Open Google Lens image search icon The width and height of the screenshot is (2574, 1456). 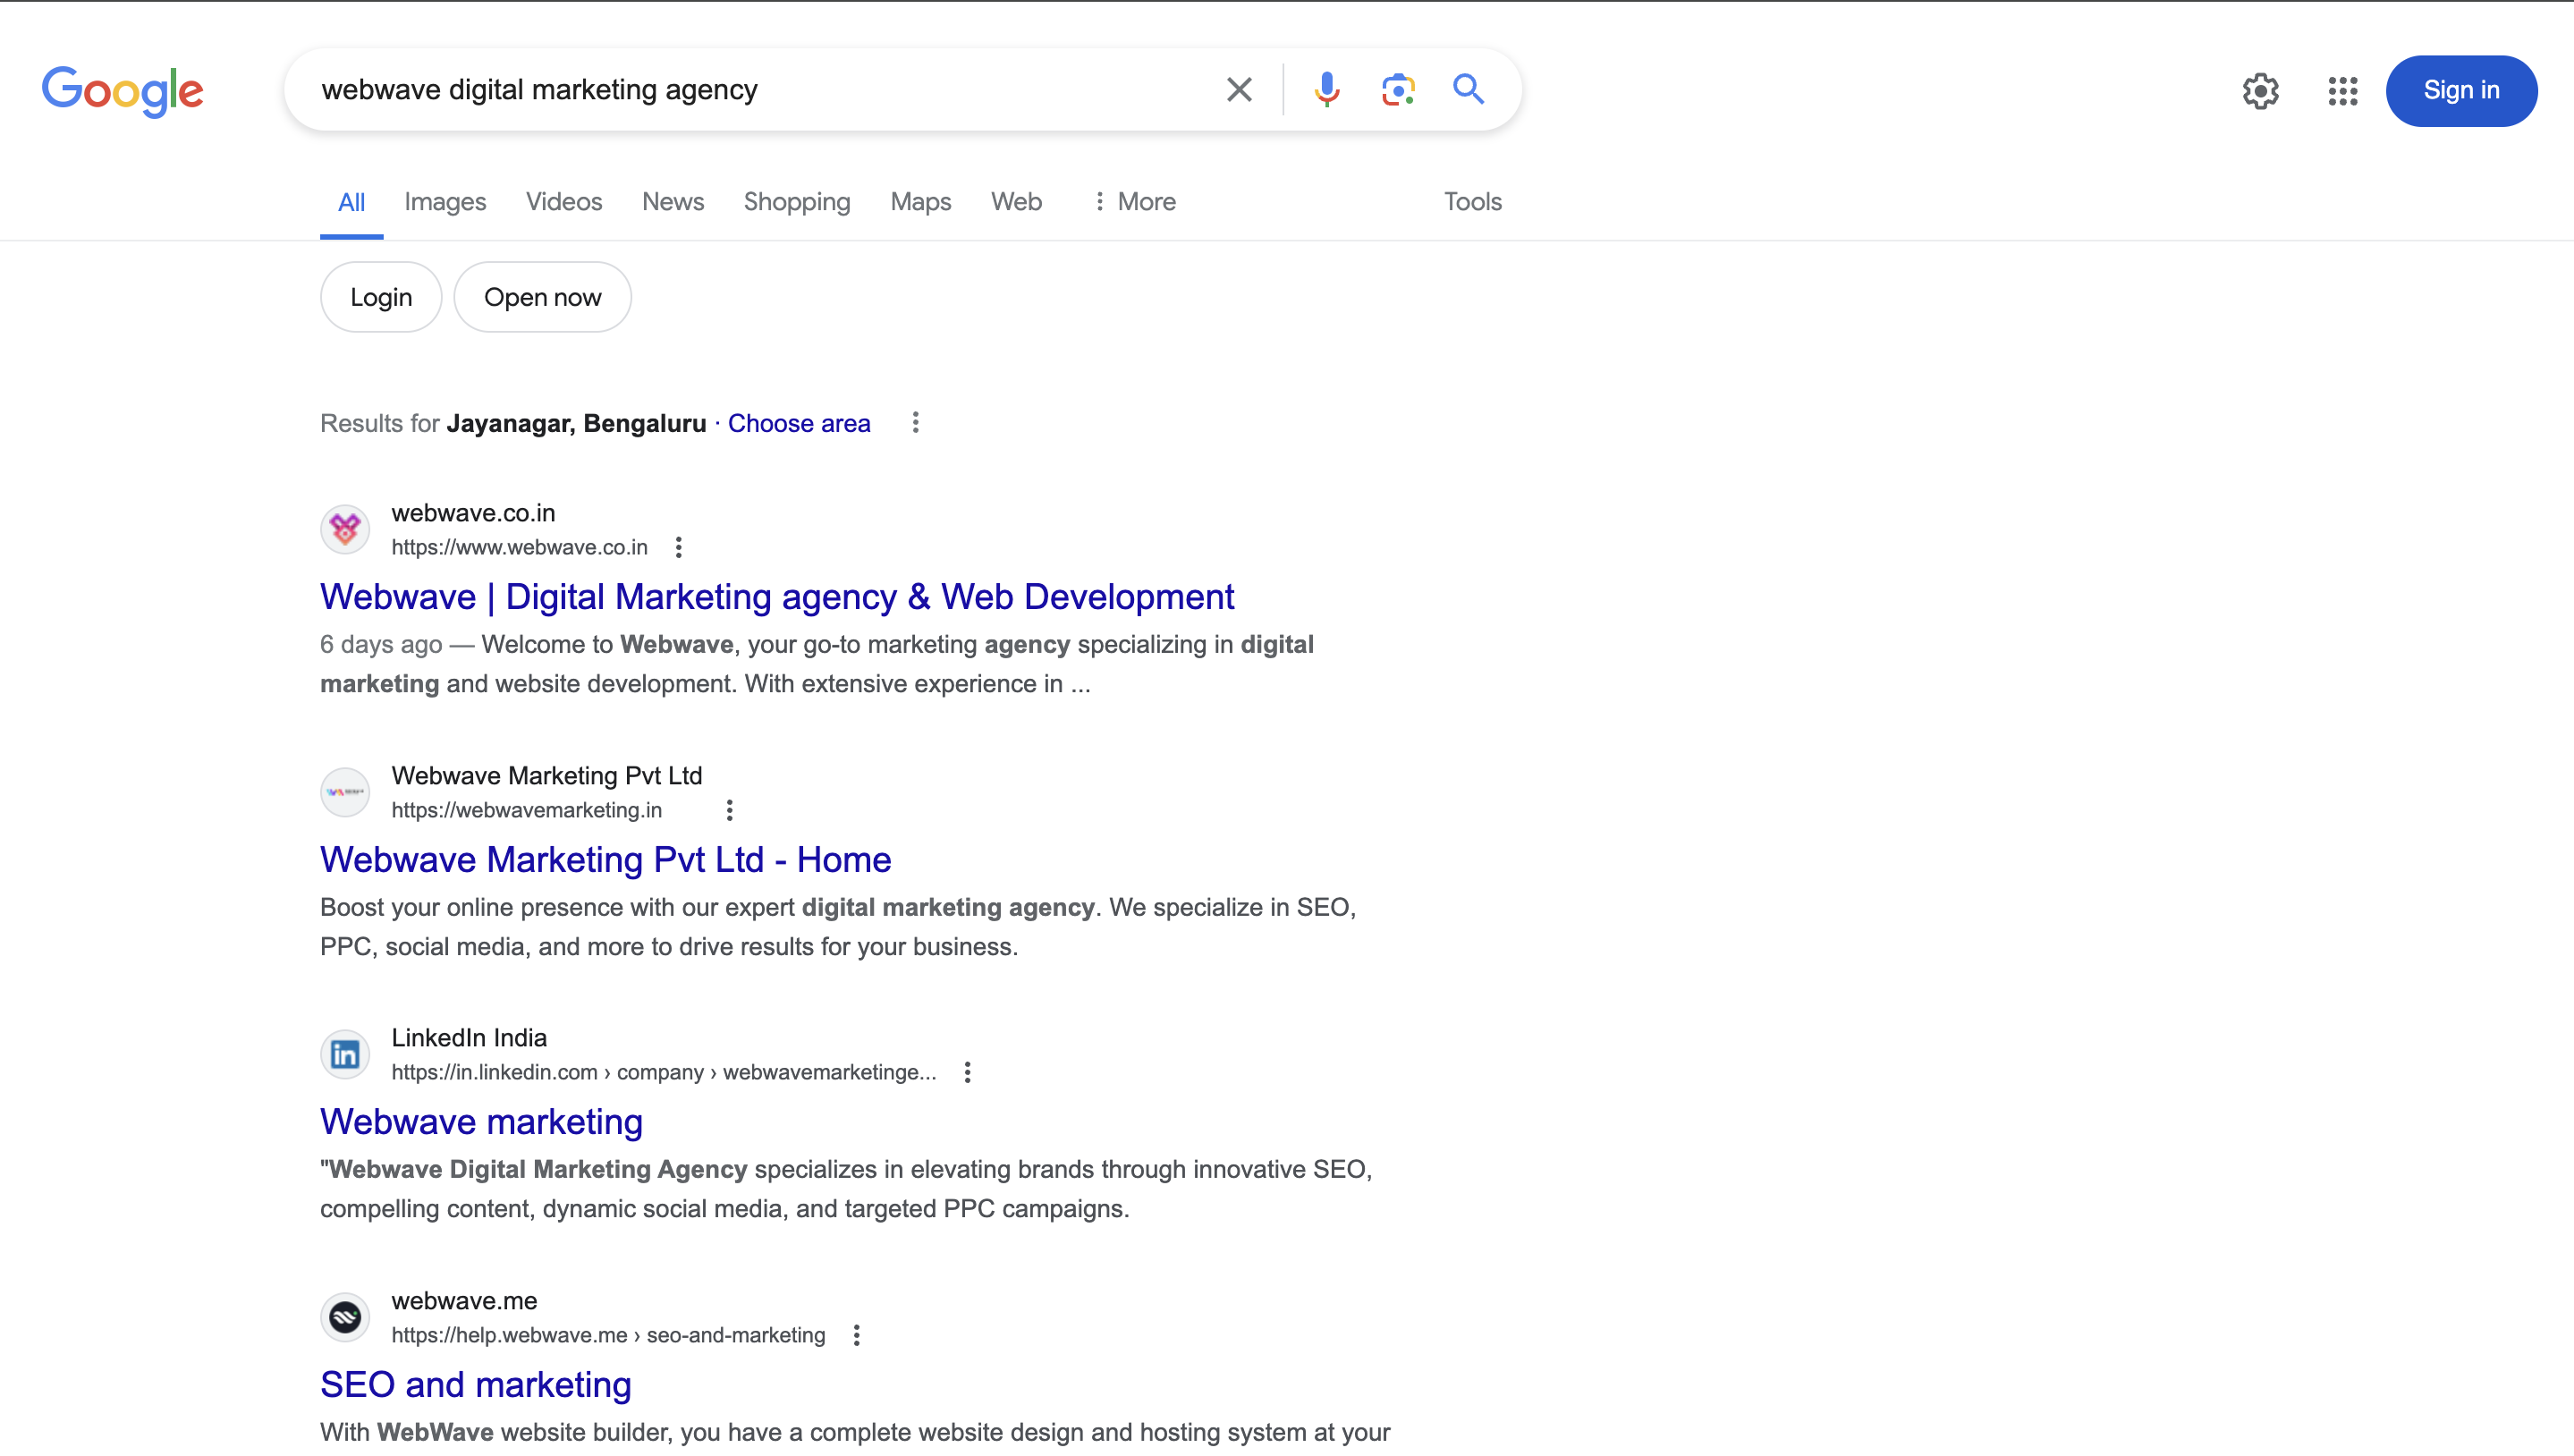[1397, 90]
